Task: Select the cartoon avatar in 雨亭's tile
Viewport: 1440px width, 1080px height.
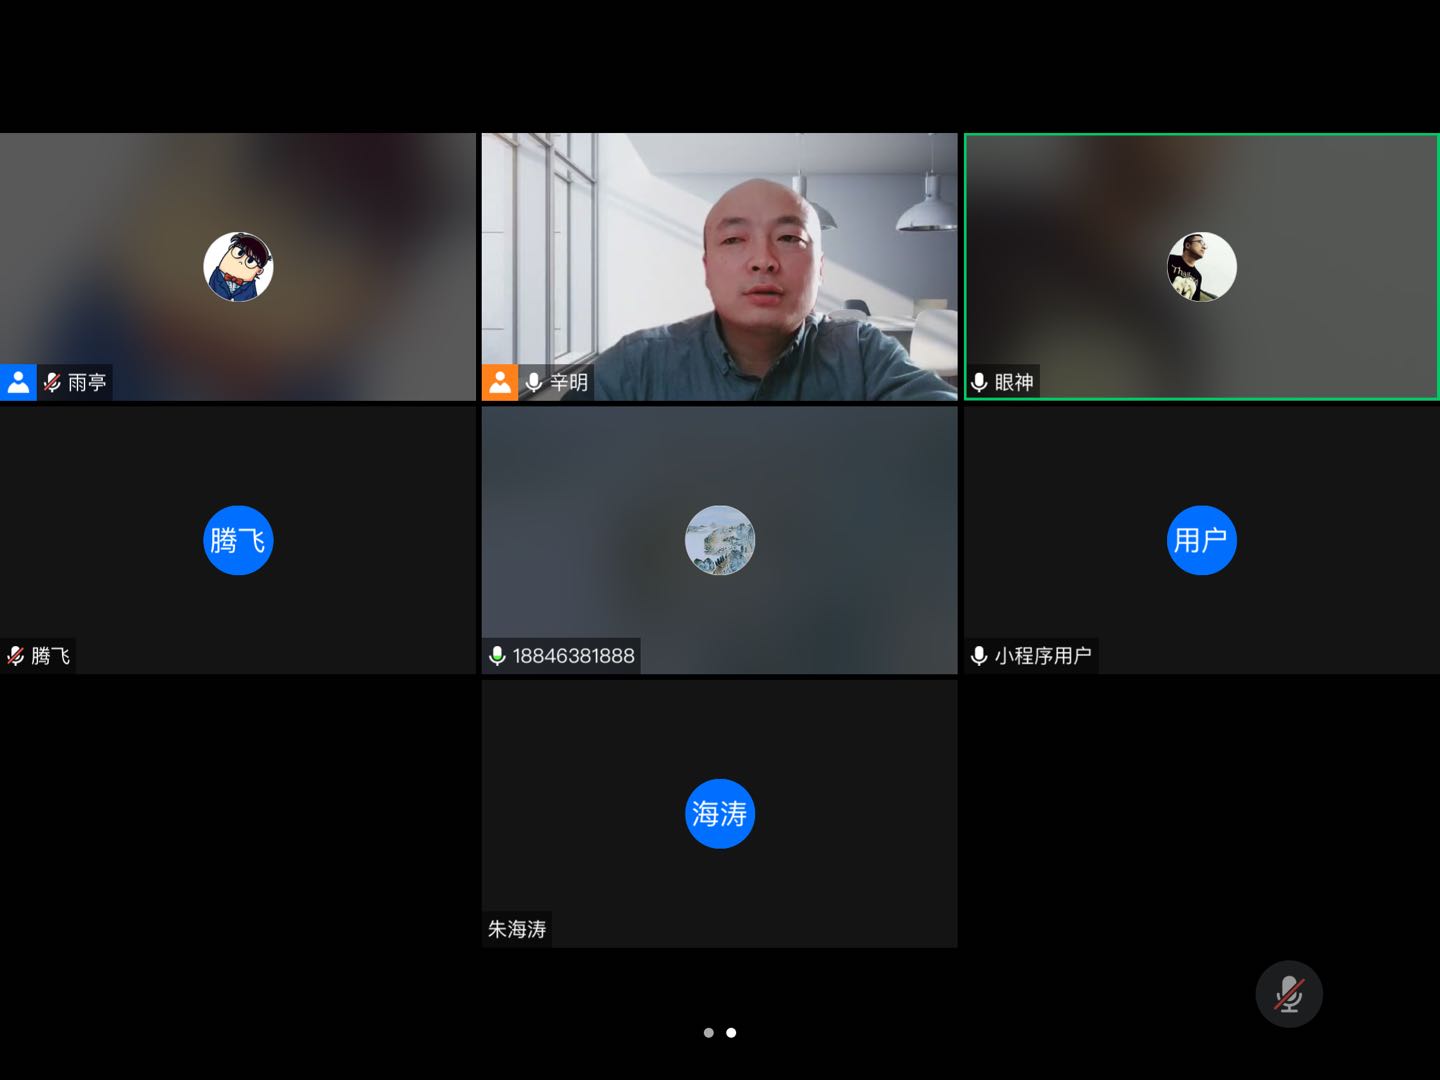Action: click(238, 267)
